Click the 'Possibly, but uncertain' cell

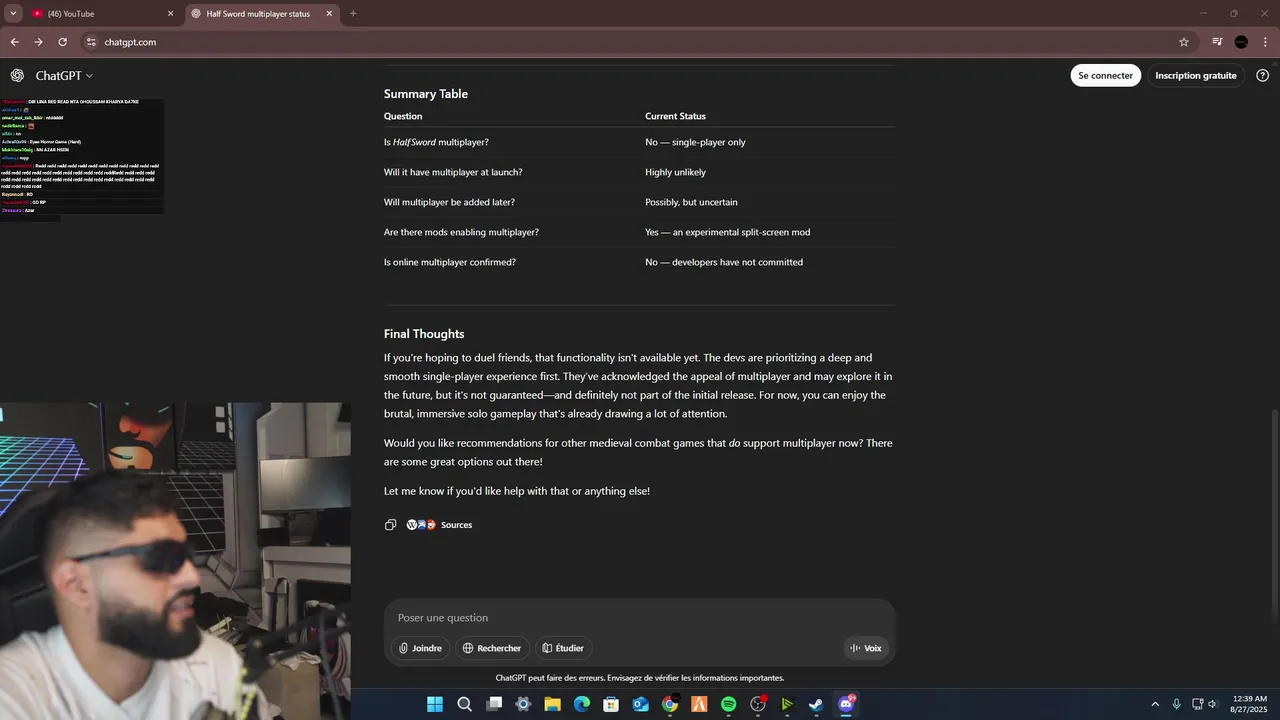pos(691,202)
